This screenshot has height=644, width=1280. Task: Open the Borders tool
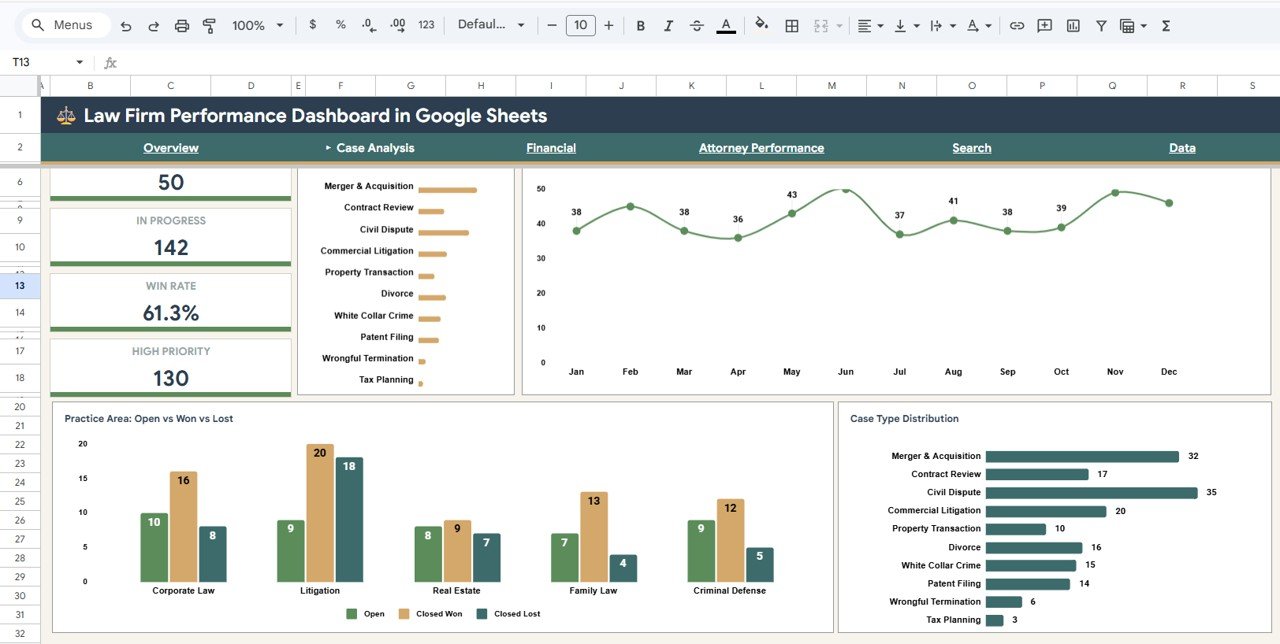pos(791,25)
